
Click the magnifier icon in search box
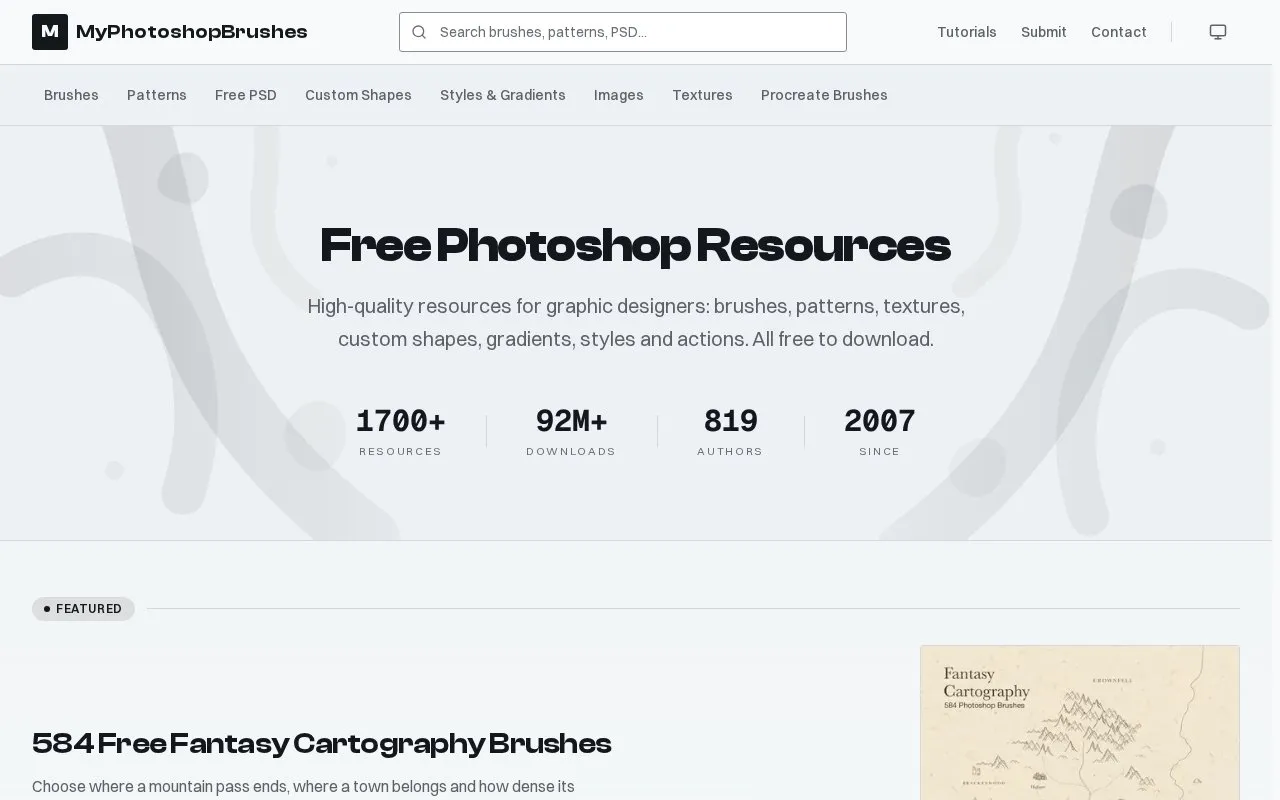(419, 32)
